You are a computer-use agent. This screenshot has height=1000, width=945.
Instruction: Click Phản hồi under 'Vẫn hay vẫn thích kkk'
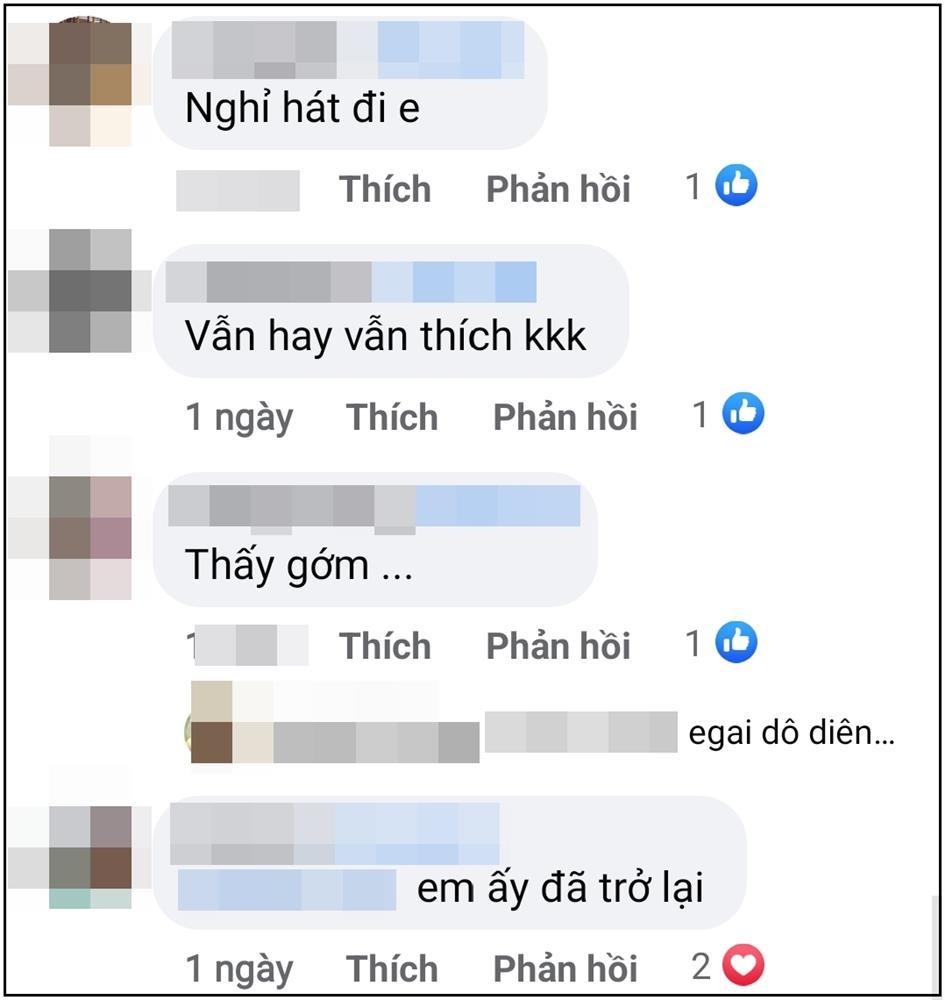(566, 417)
